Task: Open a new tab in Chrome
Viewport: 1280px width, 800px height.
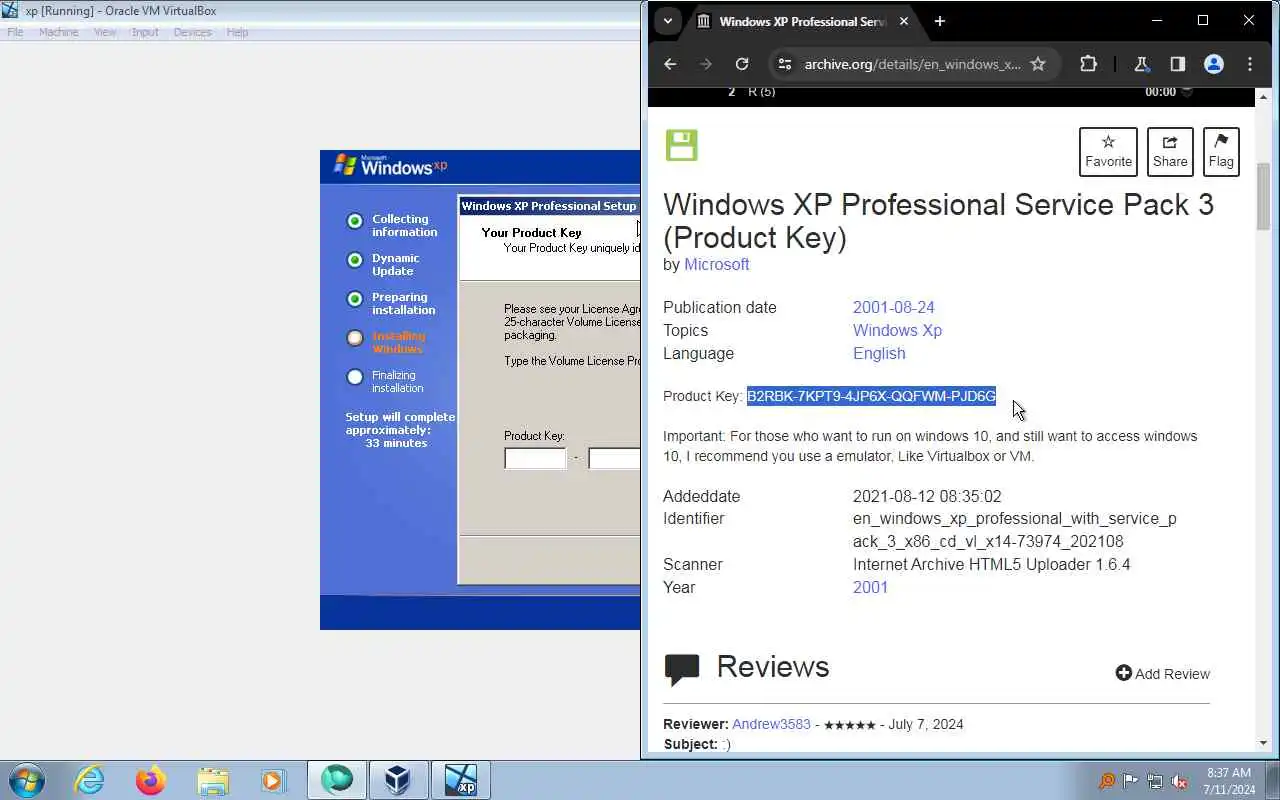Action: coord(939,21)
